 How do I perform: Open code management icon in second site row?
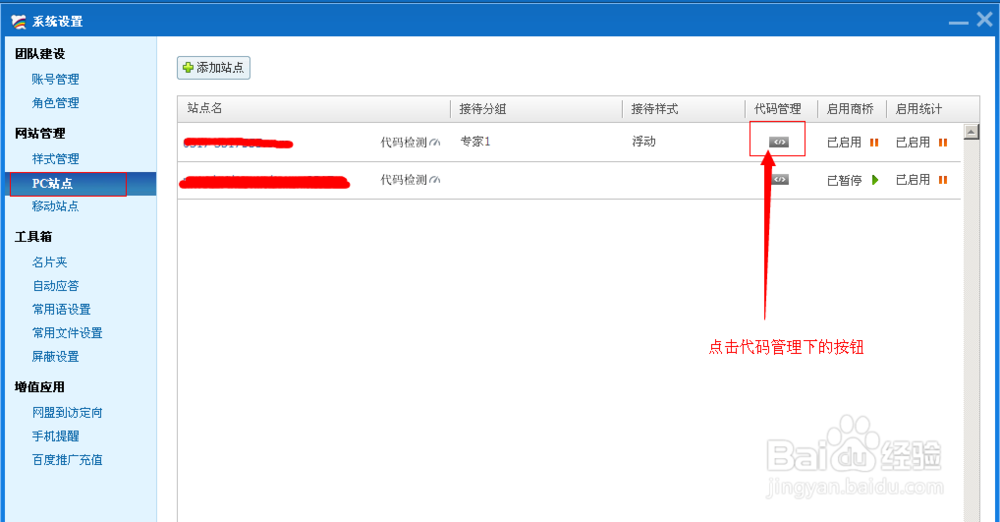pos(780,179)
